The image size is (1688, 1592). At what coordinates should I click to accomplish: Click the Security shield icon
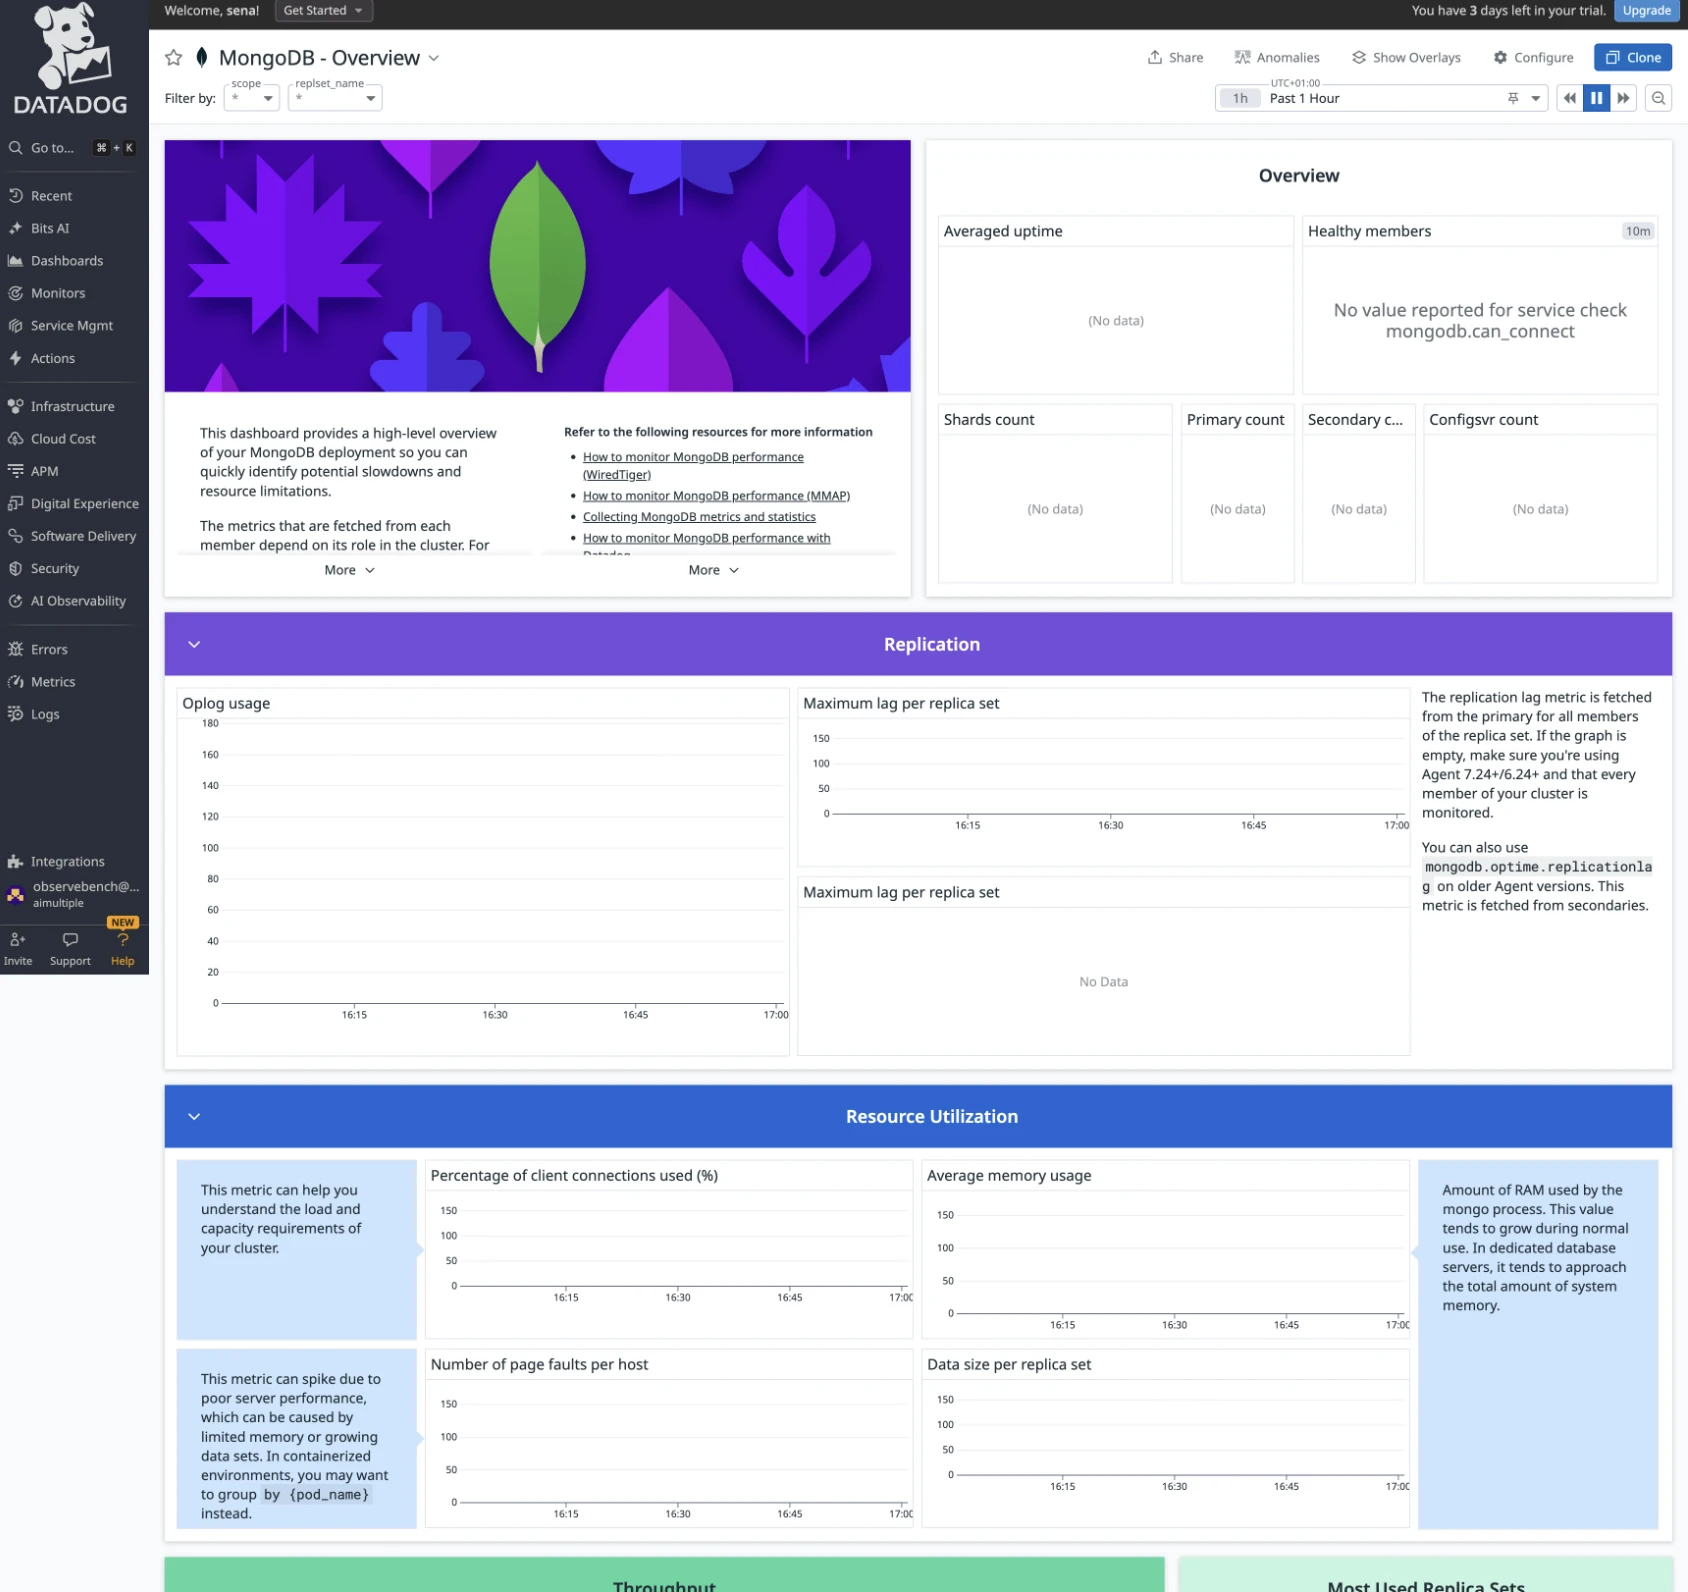click(x=15, y=569)
